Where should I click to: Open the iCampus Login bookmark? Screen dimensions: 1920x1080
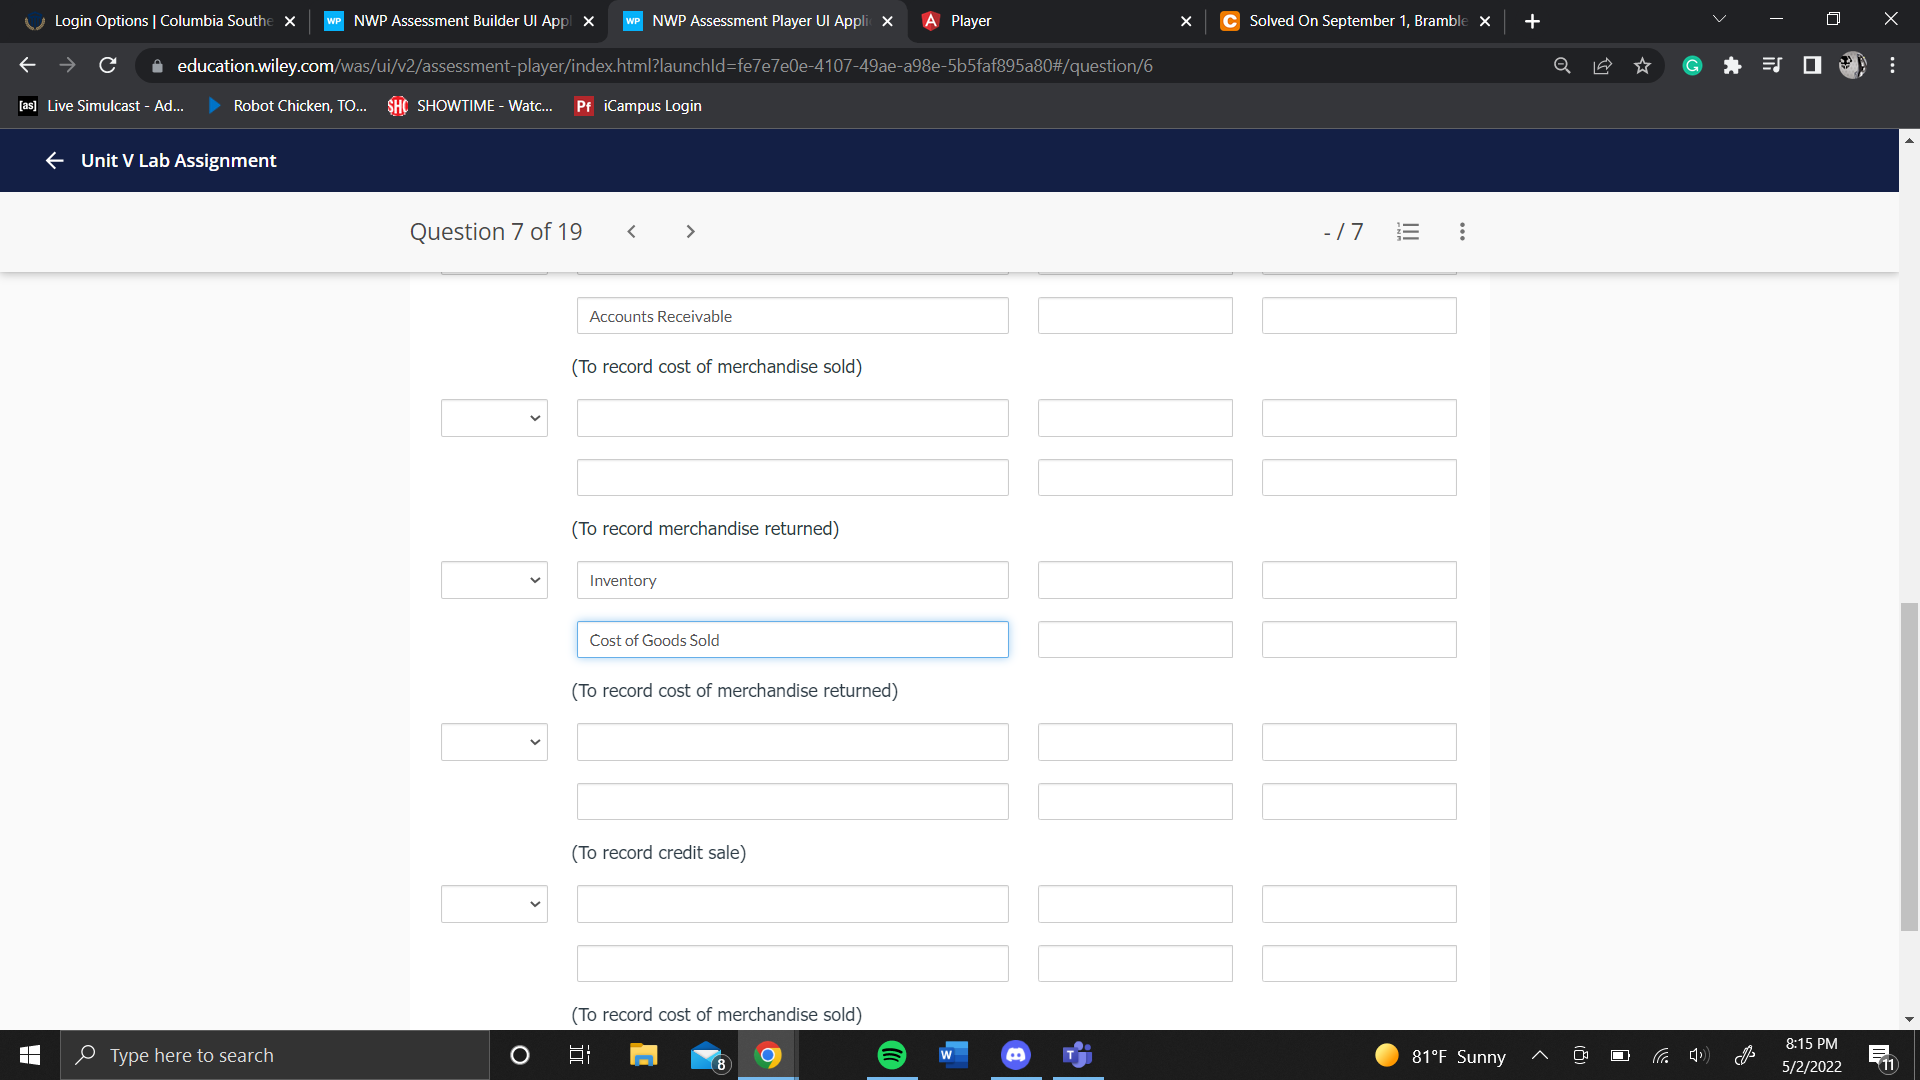point(636,105)
